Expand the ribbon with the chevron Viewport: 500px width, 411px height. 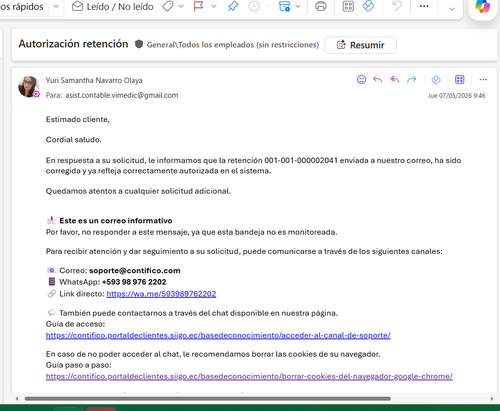click(452, 9)
